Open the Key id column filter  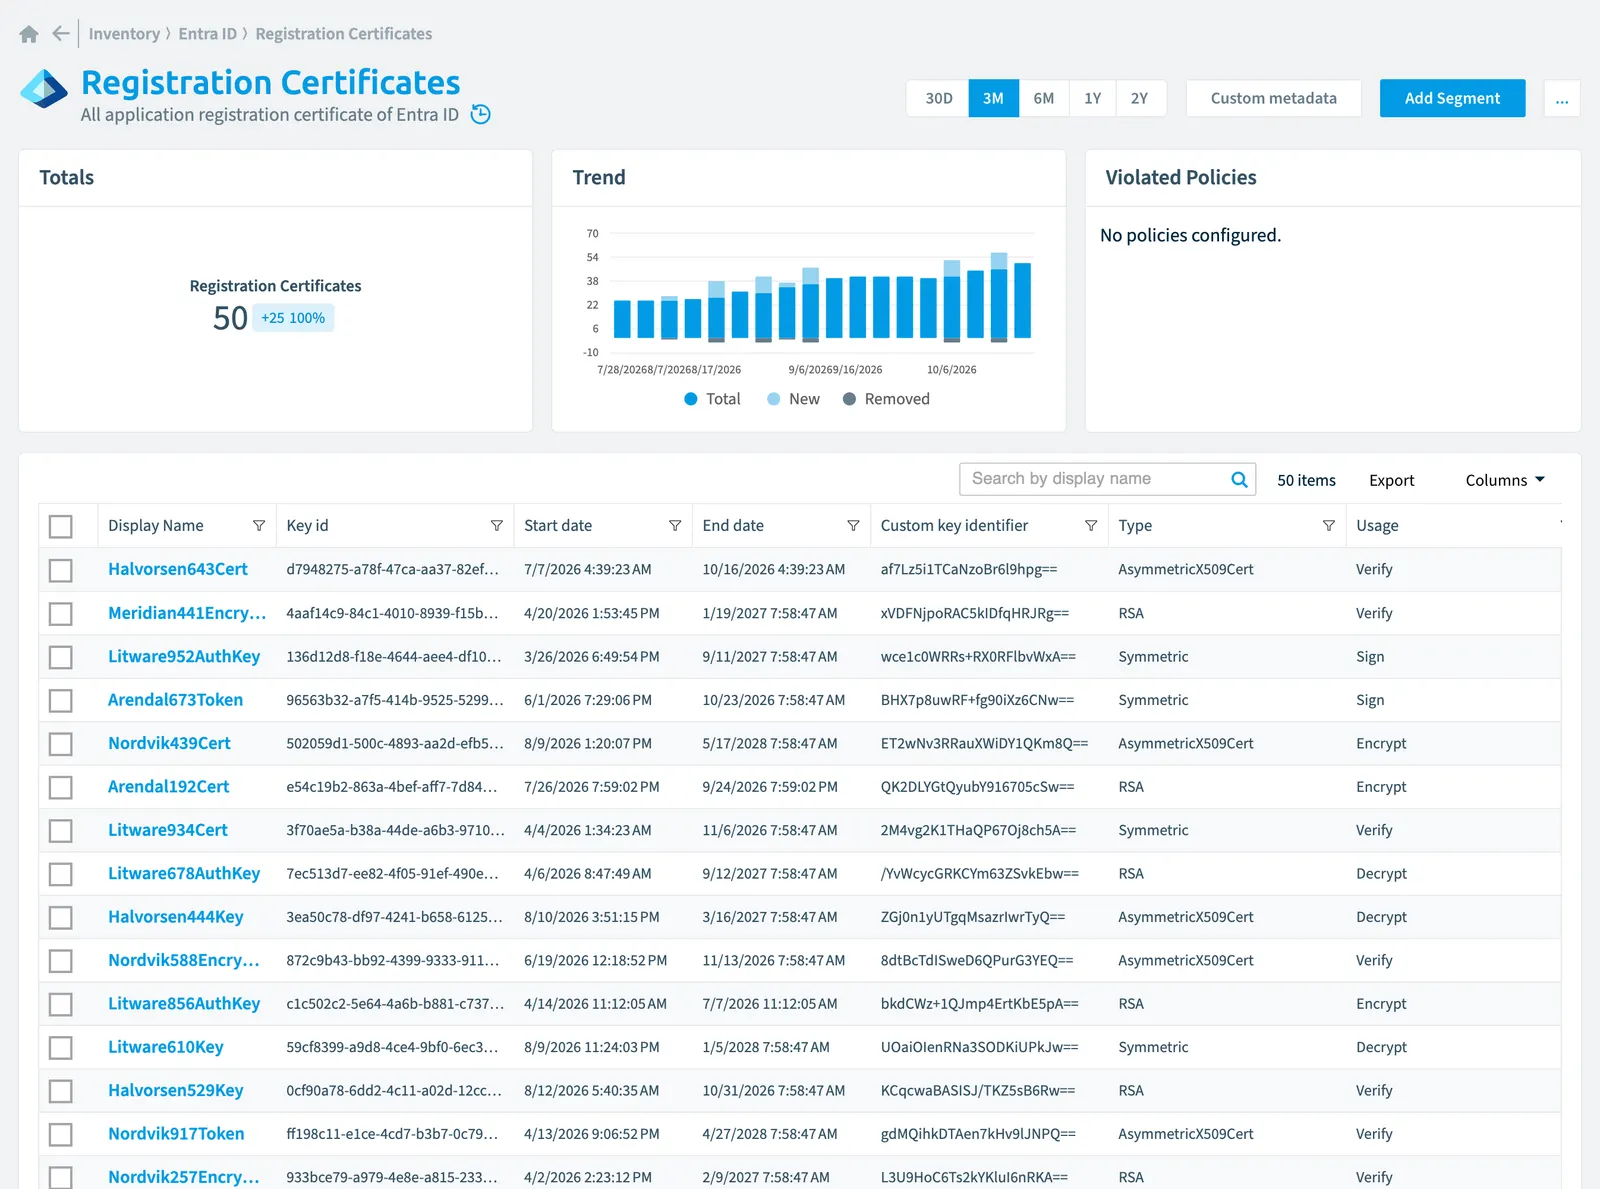coord(497,526)
